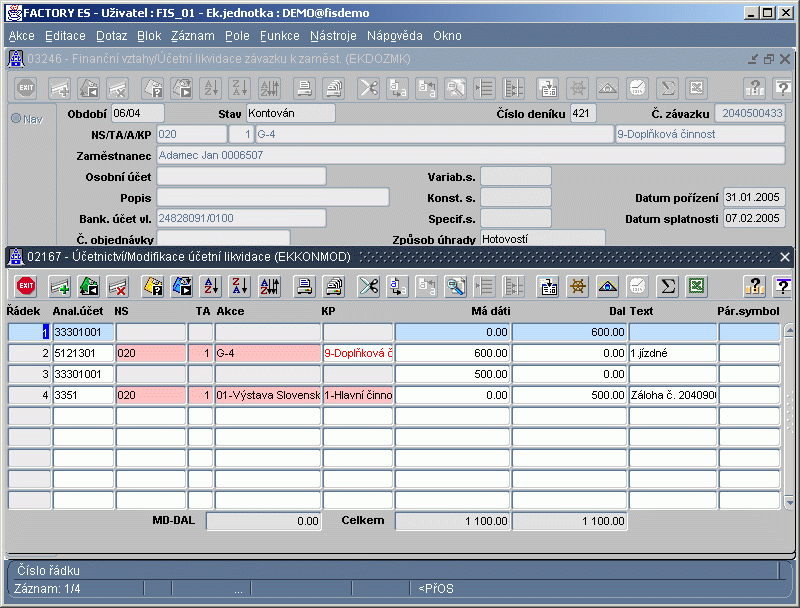
Task: Click Anal.účet cell containing 5121301
Action: click(83, 353)
